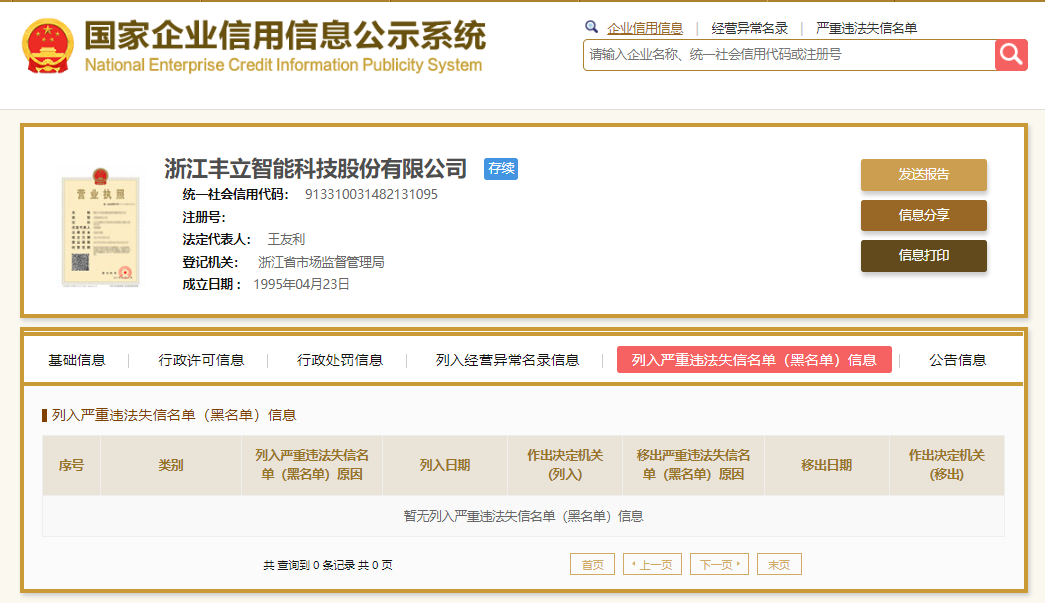Click the national emblem logo
Image resolution: width=1045 pixels, height=603 pixels.
coord(48,45)
